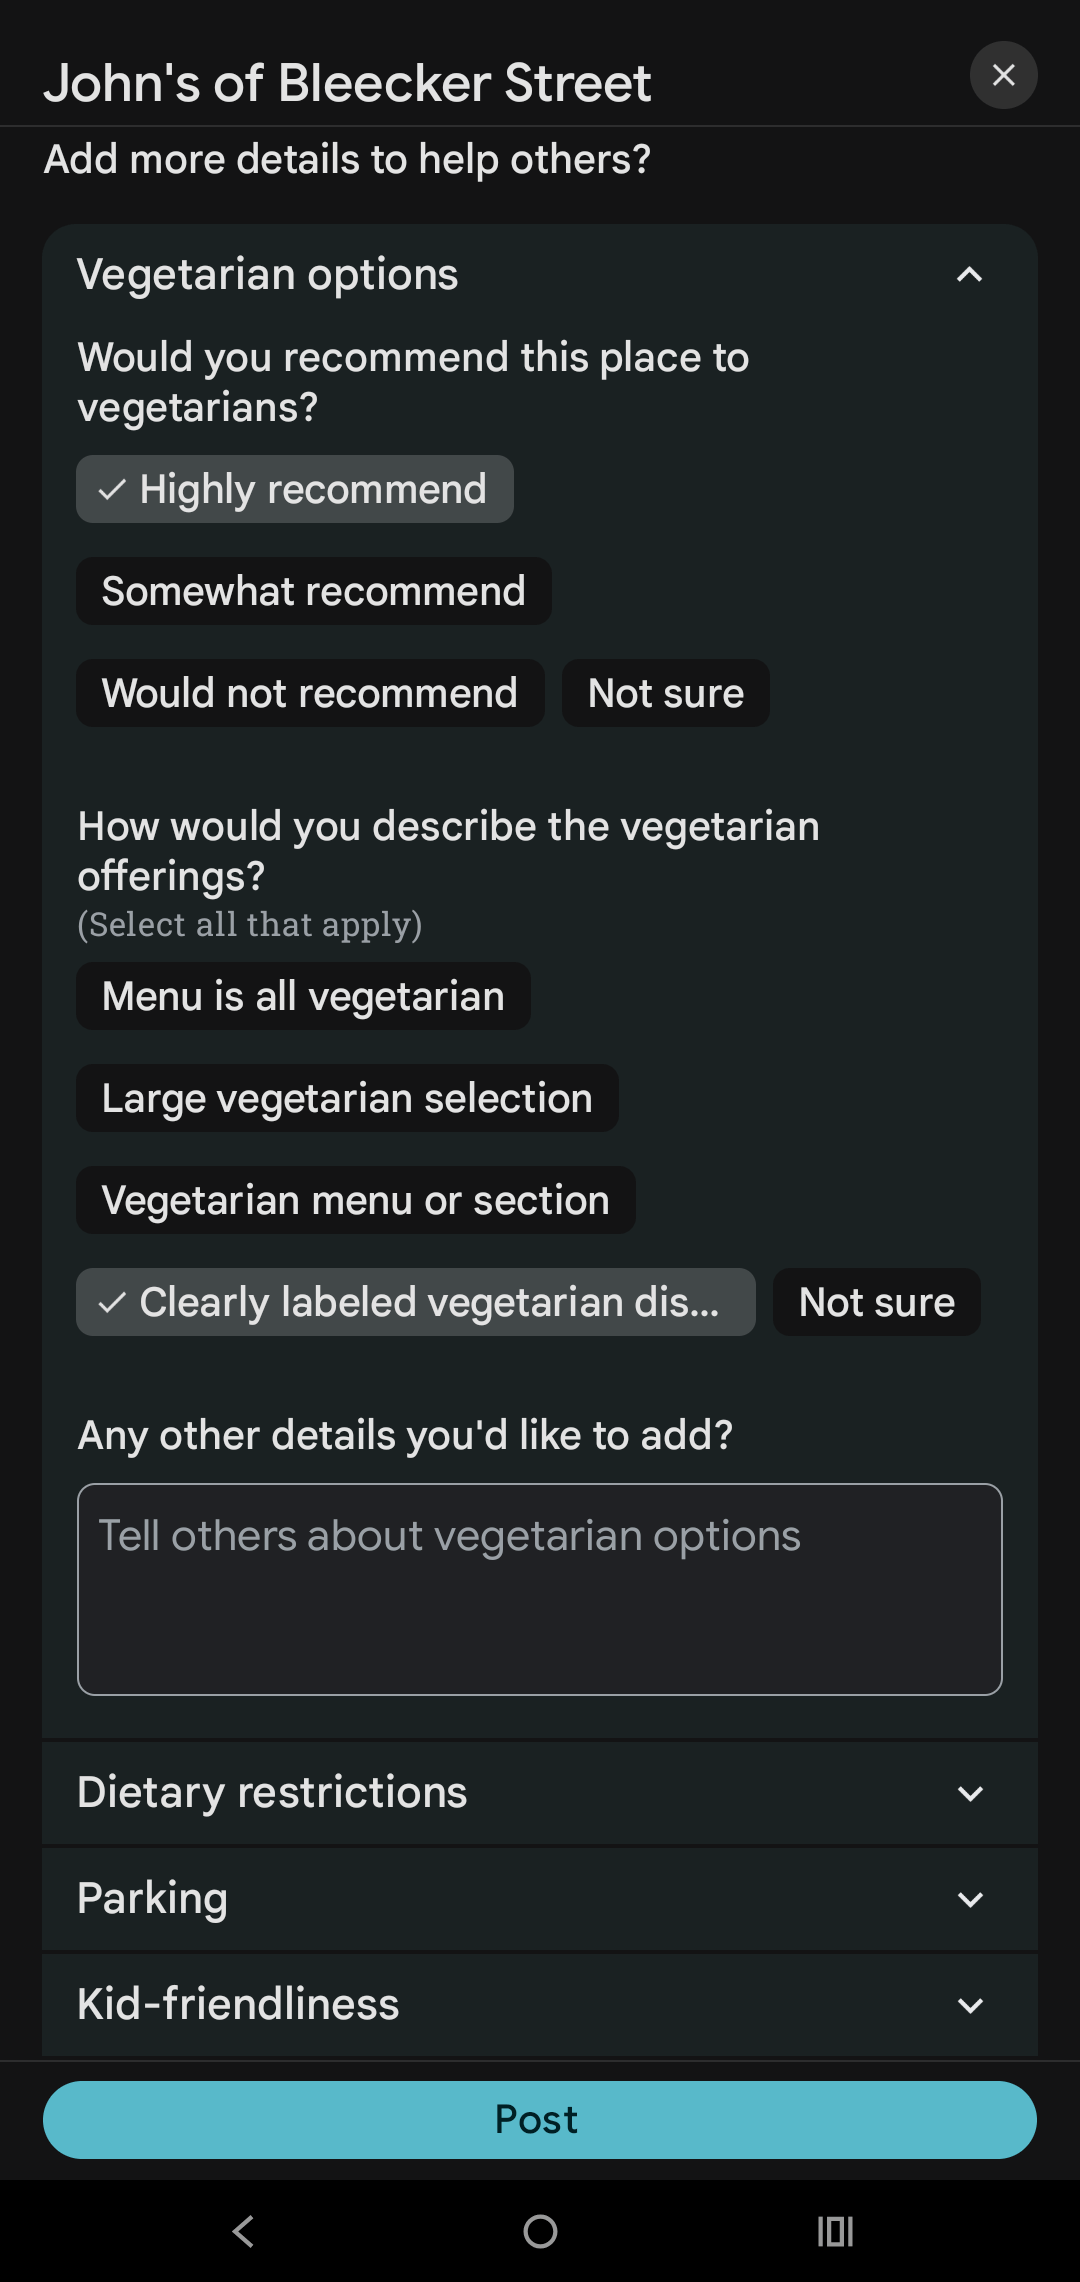1080x2282 pixels.
Task: Select Somewhat recommend option
Action: [x=313, y=592]
